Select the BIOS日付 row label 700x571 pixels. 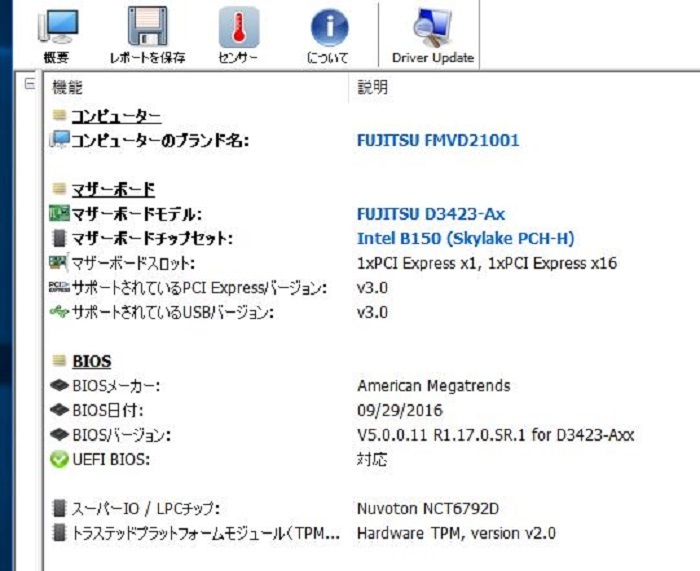pyautogui.click(x=108, y=411)
